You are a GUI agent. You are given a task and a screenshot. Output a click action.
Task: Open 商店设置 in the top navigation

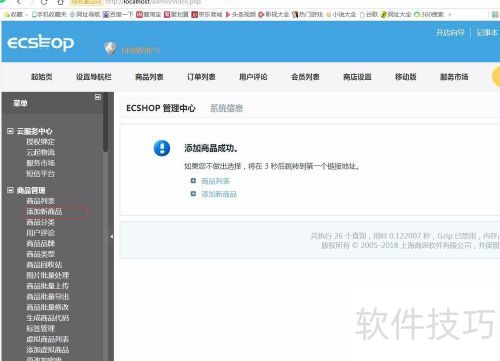click(357, 77)
